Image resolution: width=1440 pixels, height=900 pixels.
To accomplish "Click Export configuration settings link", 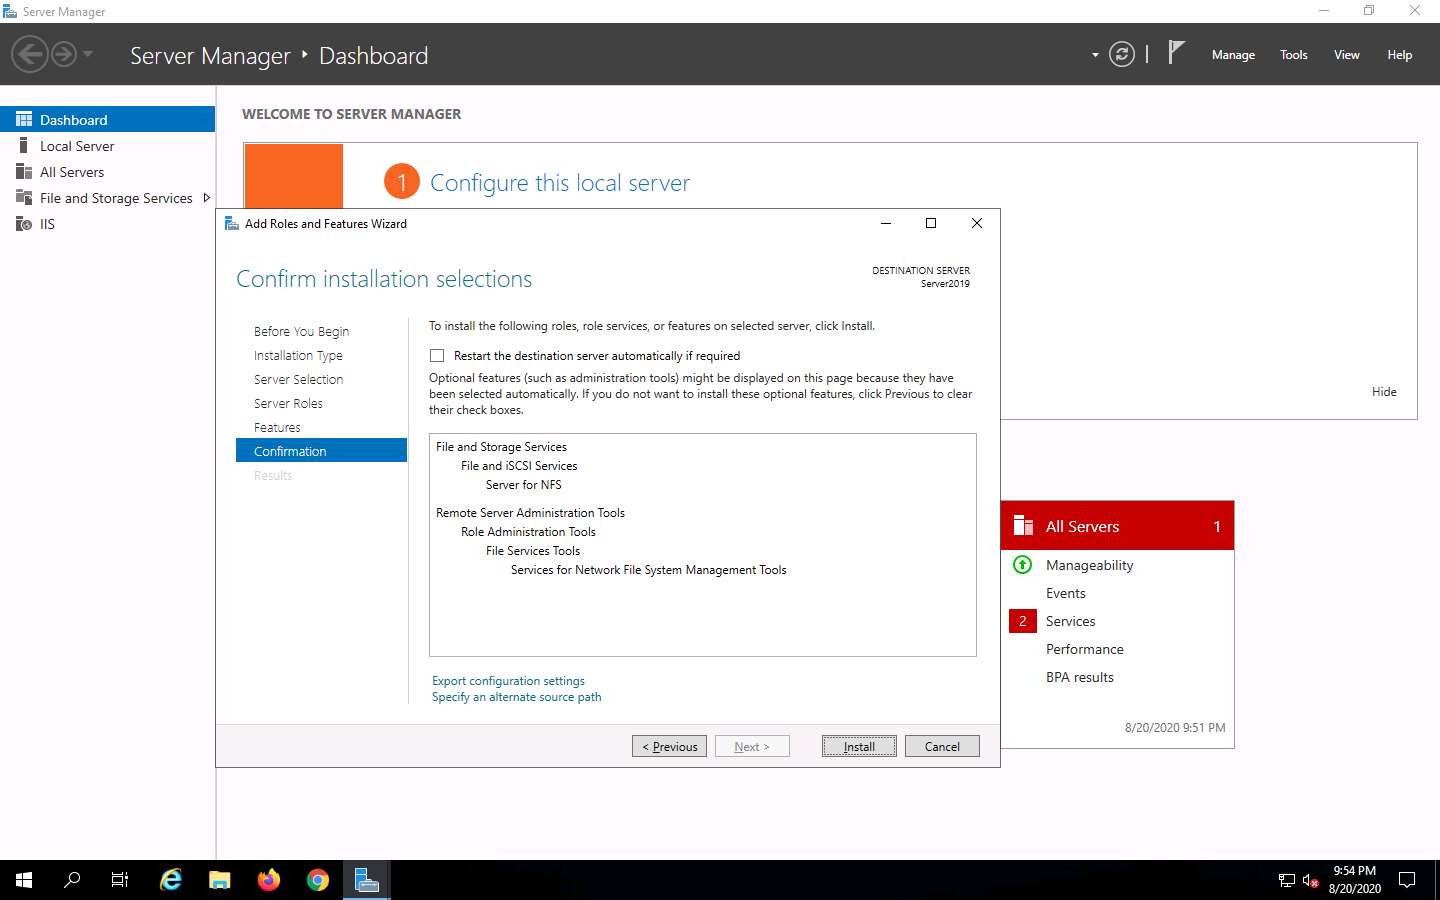I will [508, 681].
